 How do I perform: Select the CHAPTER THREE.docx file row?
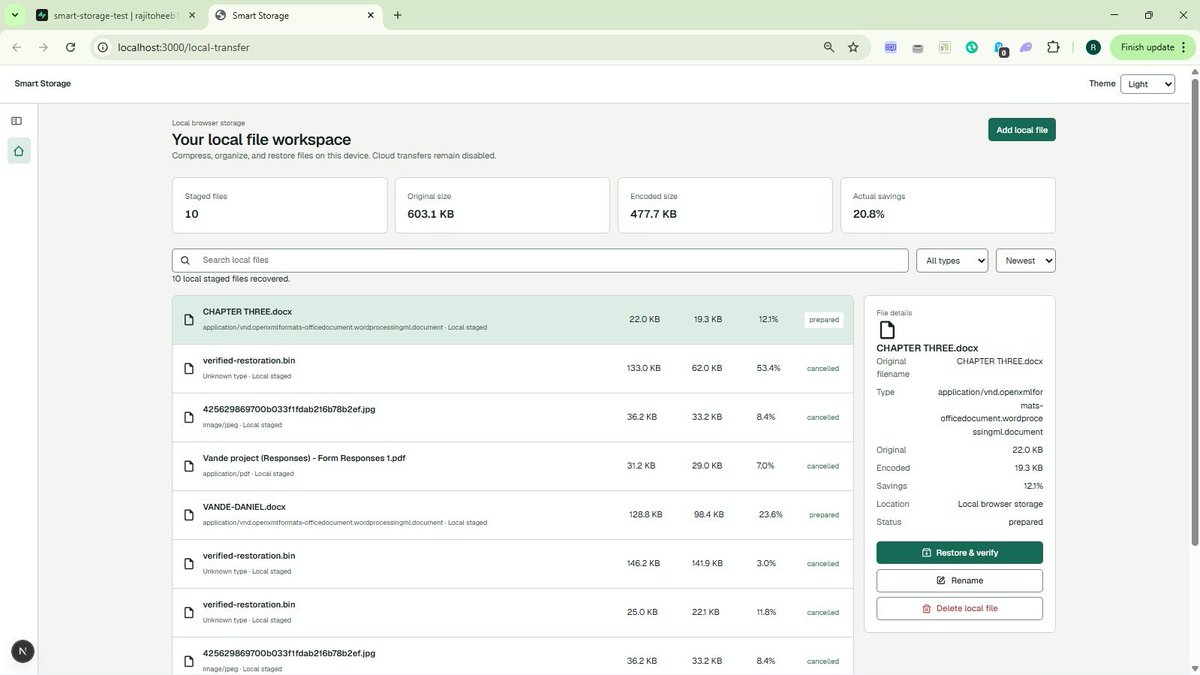point(513,320)
